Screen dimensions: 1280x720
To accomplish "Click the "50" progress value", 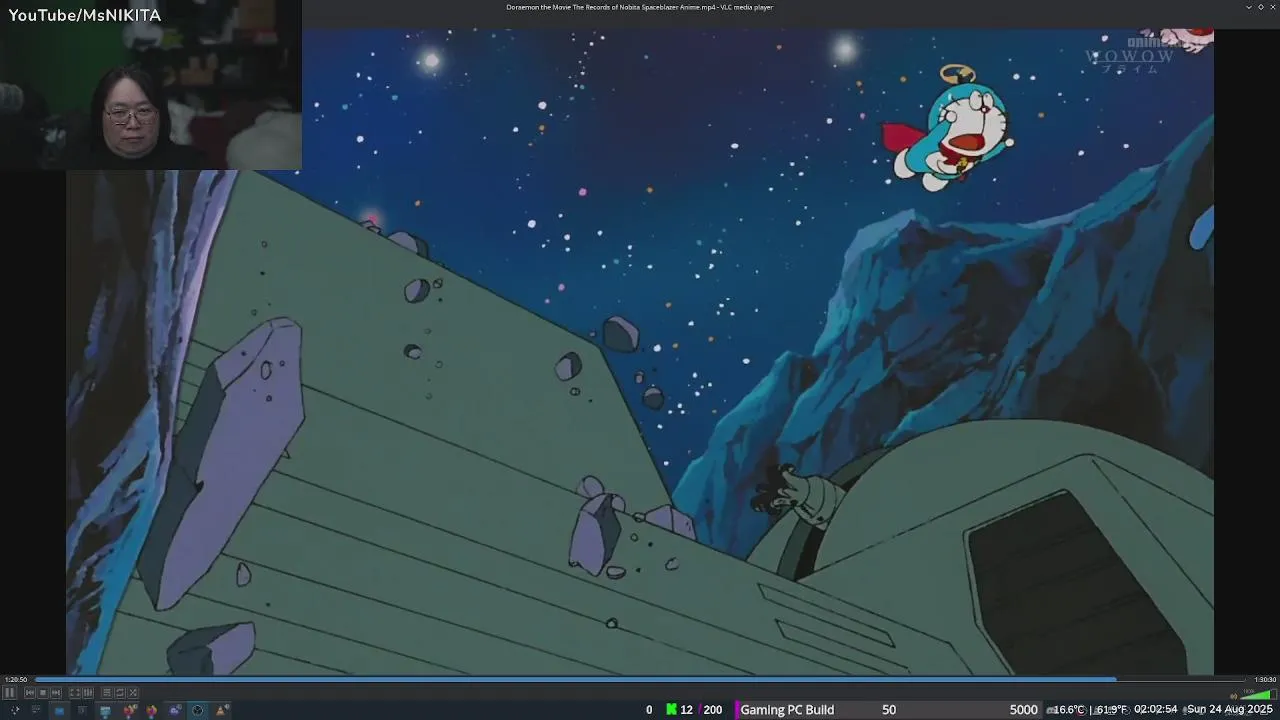I will coord(889,709).
